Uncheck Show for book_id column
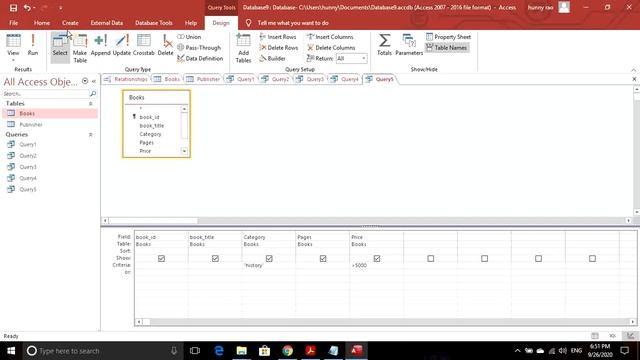 161,258
